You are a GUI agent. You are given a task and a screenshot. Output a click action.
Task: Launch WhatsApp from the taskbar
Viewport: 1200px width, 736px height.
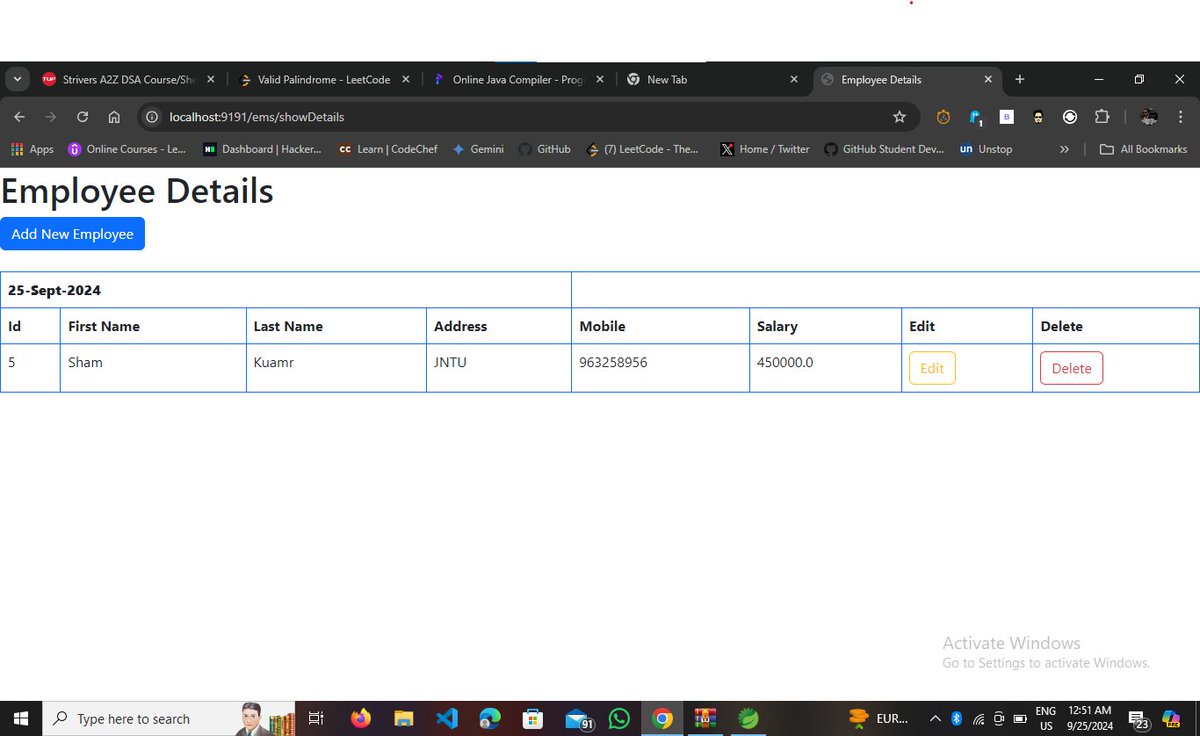(x=619, y=718)
